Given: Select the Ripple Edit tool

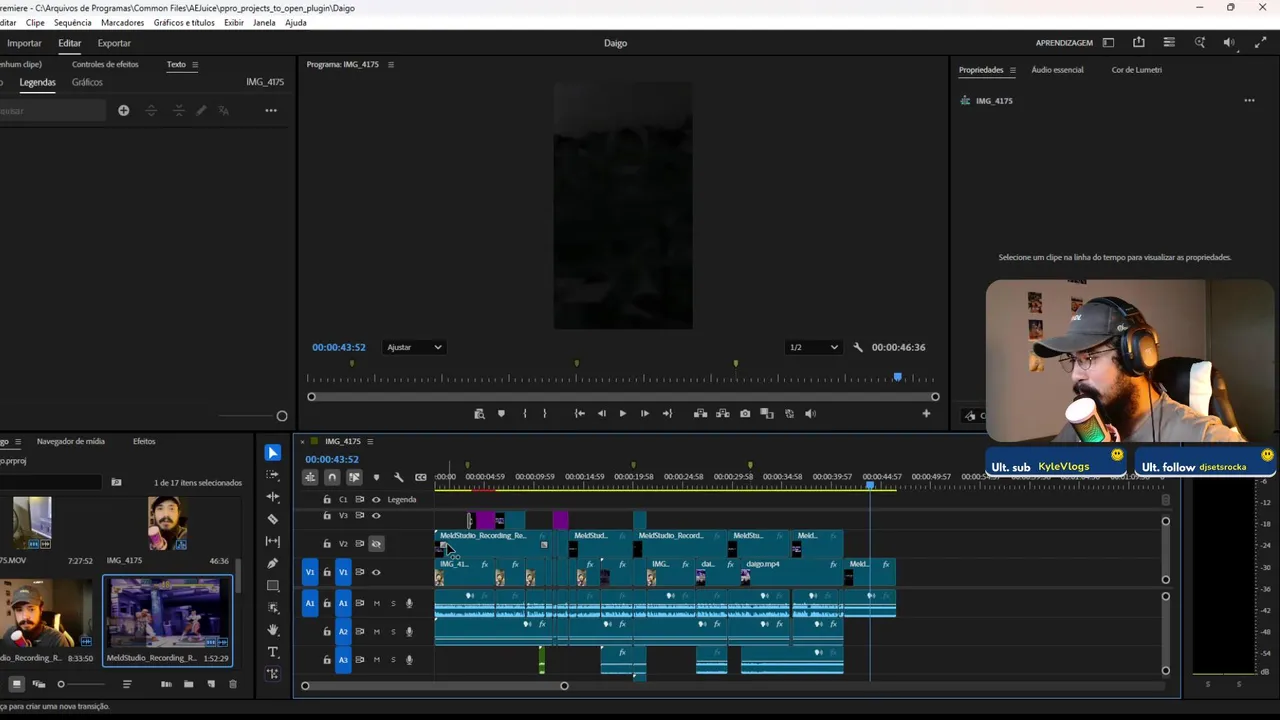Looking at the screenshot, I should 273,497.
